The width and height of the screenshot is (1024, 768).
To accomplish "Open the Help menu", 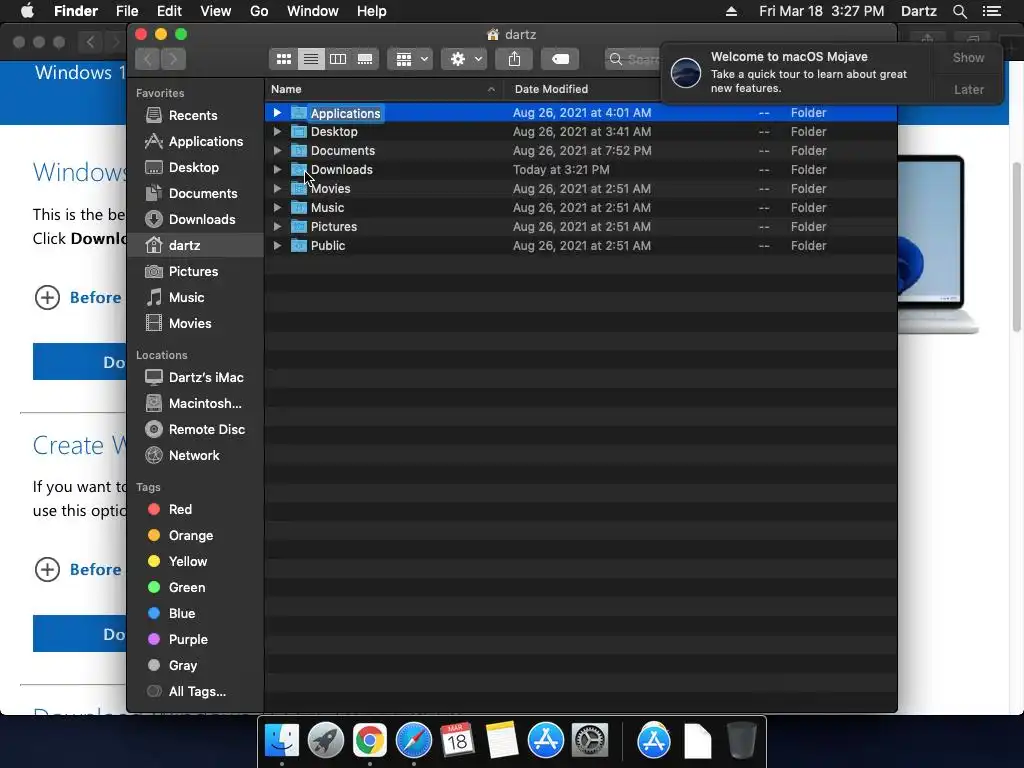I will tap(372, 11).
